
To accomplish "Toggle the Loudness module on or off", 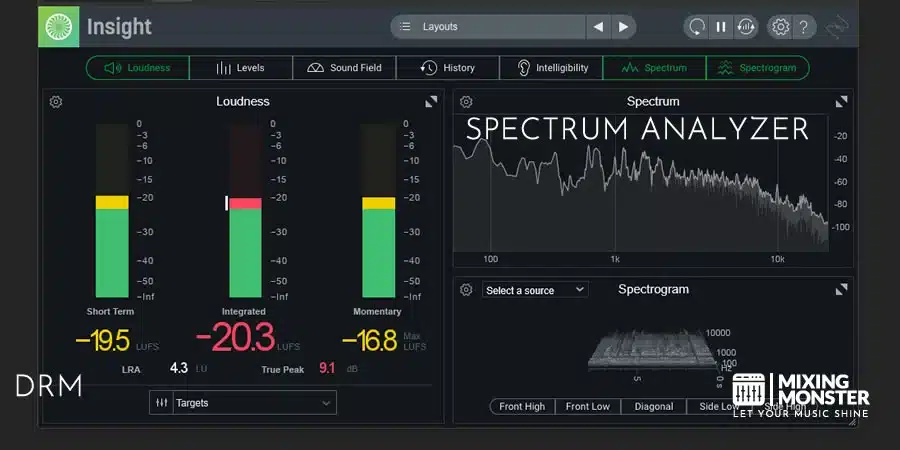I will pos(137,68).
